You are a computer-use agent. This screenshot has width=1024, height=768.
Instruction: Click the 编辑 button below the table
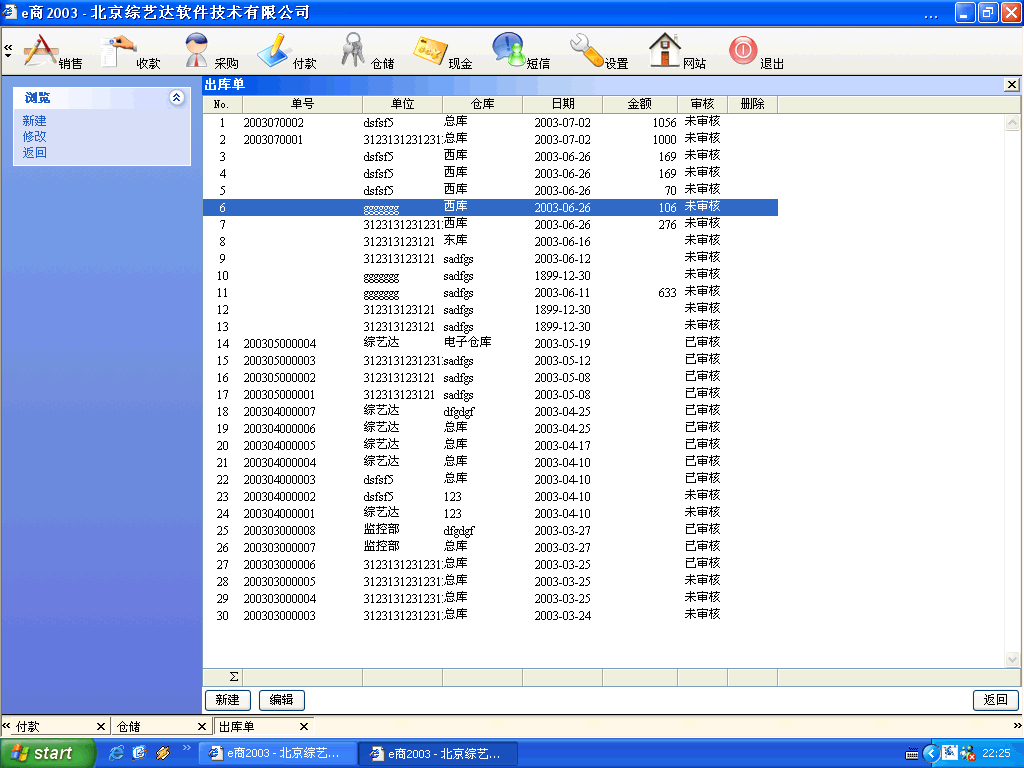281,700
